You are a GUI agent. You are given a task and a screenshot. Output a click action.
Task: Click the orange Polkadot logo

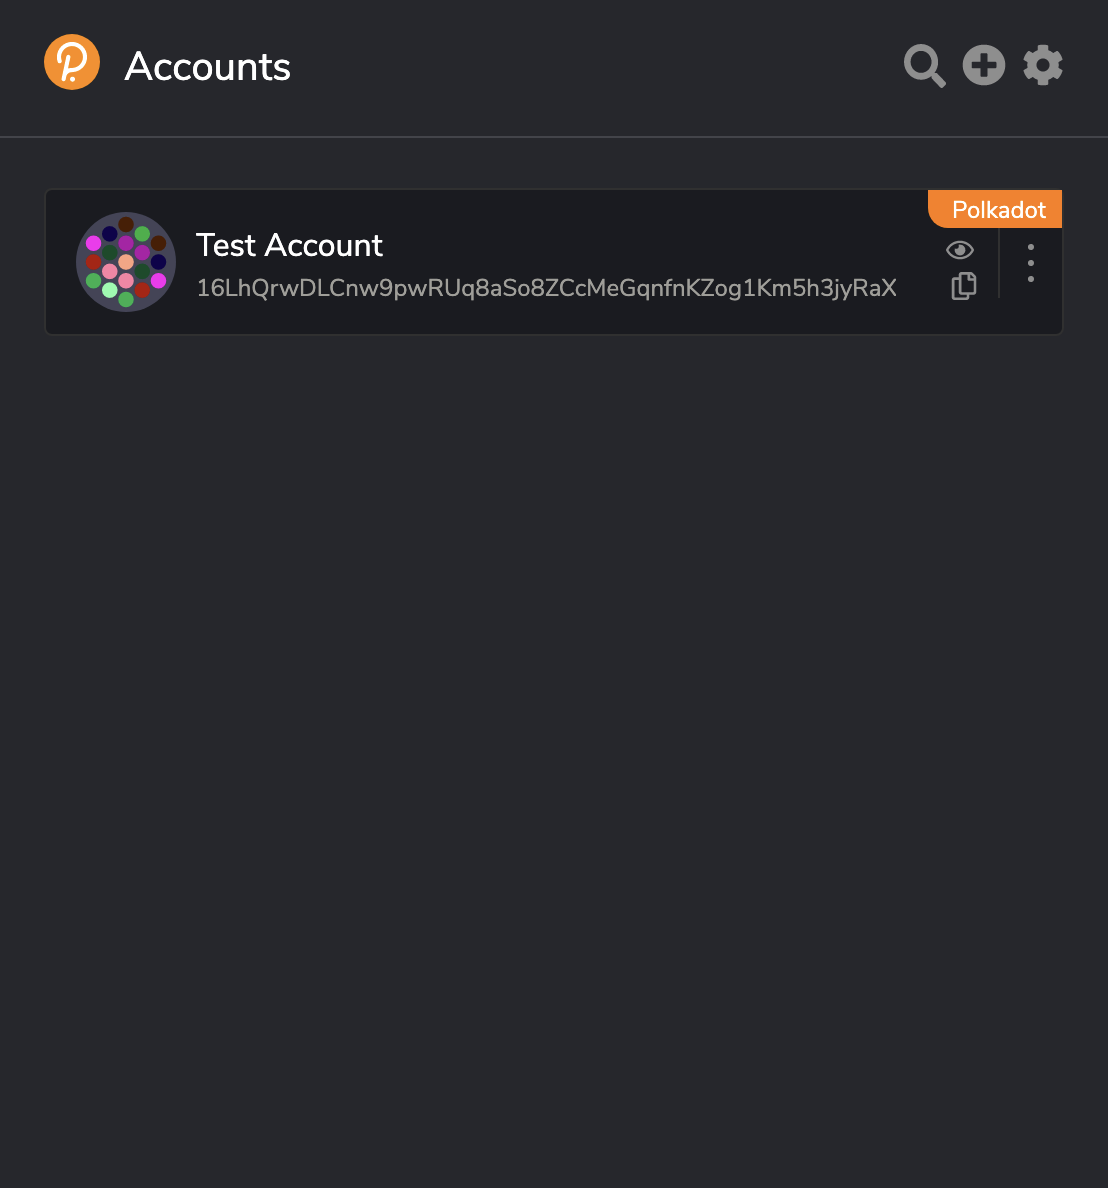[72, 62]
